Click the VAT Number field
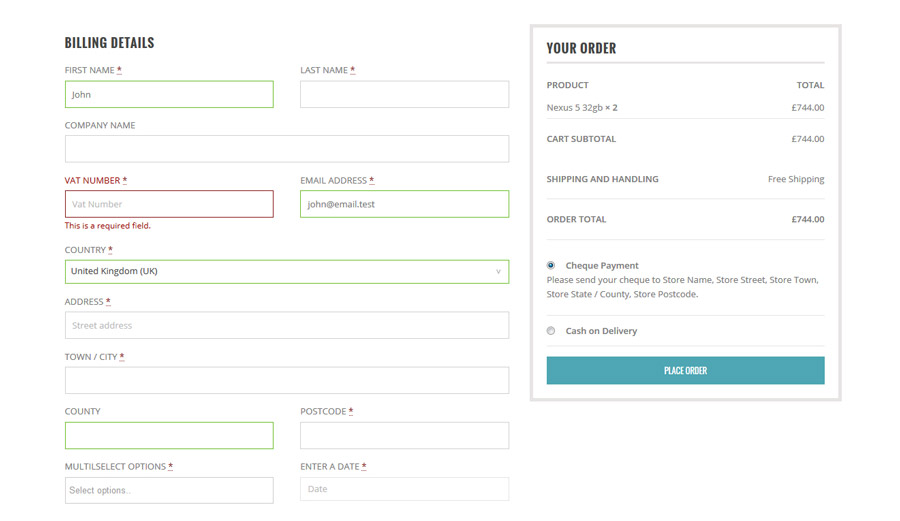The image size is (900, 521). [x=169, y=204]
